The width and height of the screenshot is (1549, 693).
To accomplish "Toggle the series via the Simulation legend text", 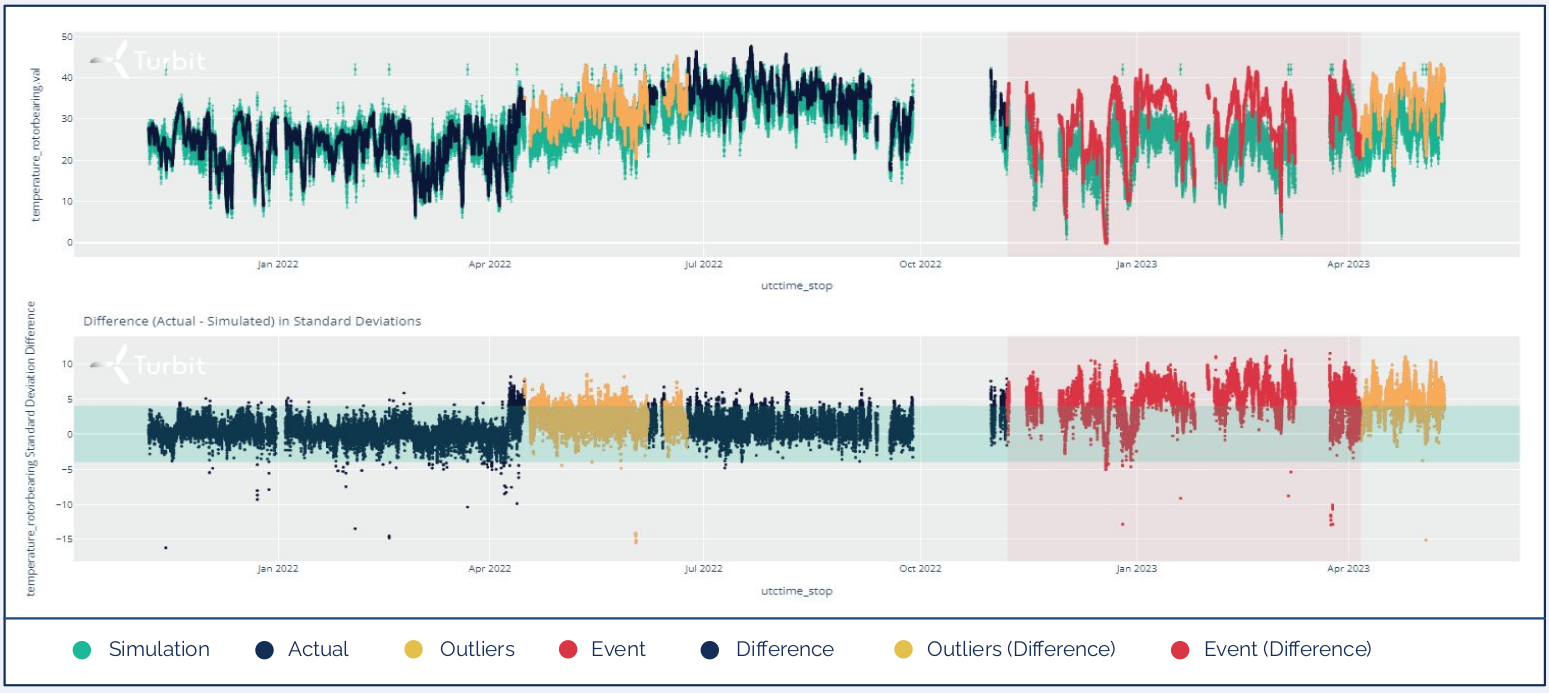I will (159, 650).
